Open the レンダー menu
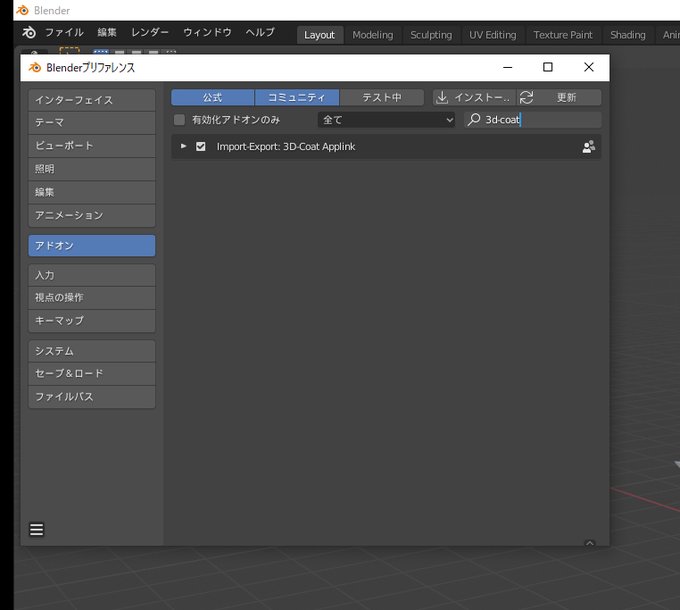The image size is (680, 610). point(150,33)
